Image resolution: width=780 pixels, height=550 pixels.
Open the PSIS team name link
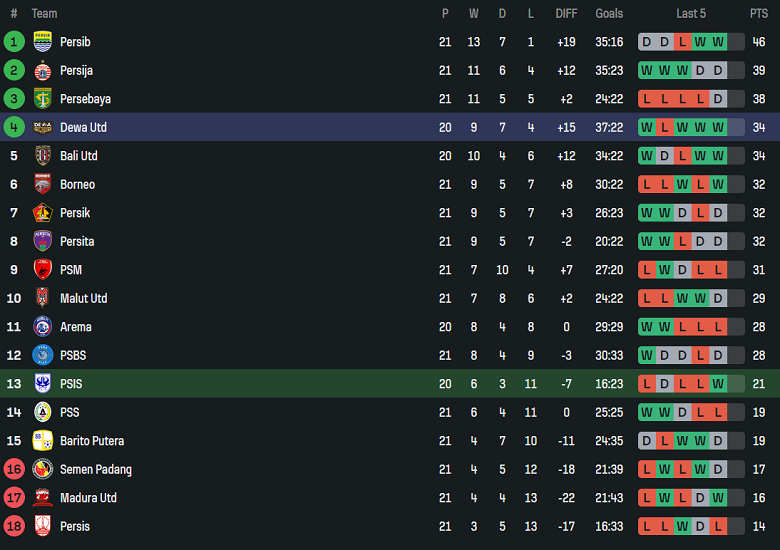pos(72,384)
